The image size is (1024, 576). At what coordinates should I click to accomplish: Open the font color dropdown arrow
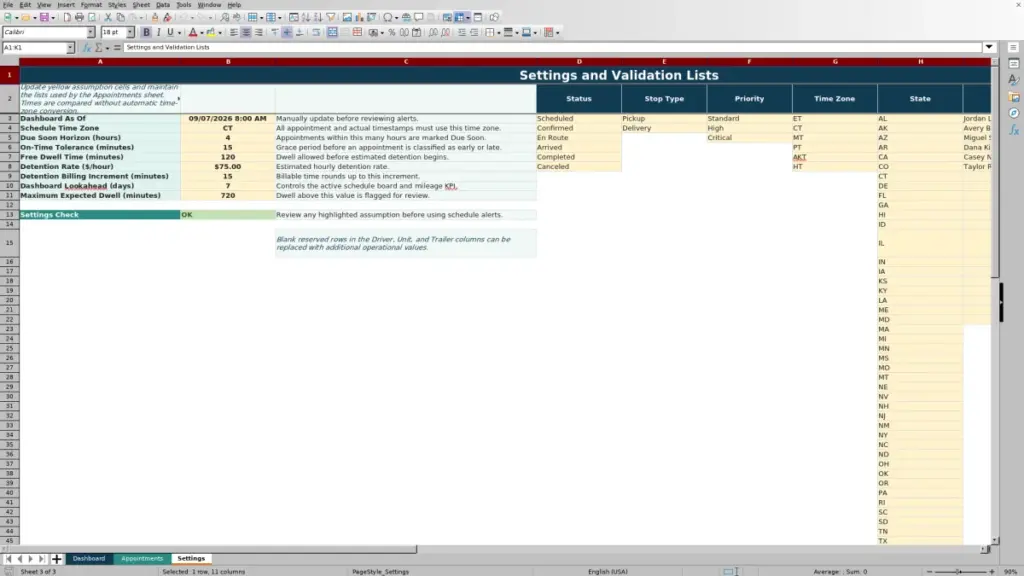point(201,33)
